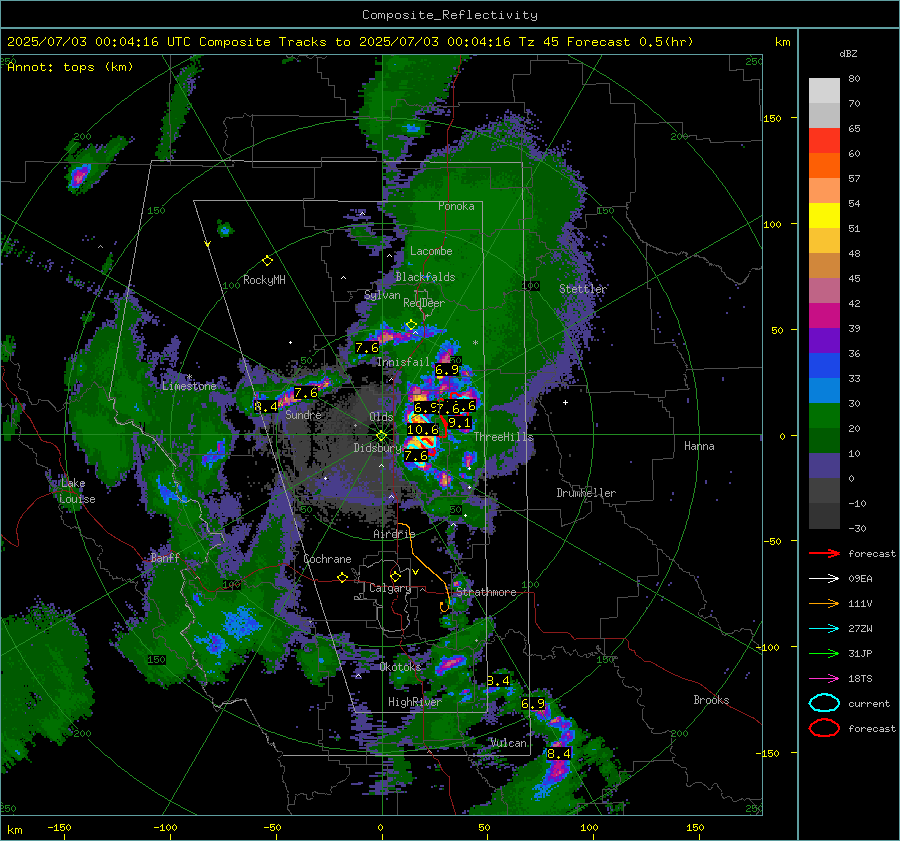The width and height of the screenshot is (900, 841).
Task: Click the yellow diamond marker below RedDeer
Action: pos(411,325)
